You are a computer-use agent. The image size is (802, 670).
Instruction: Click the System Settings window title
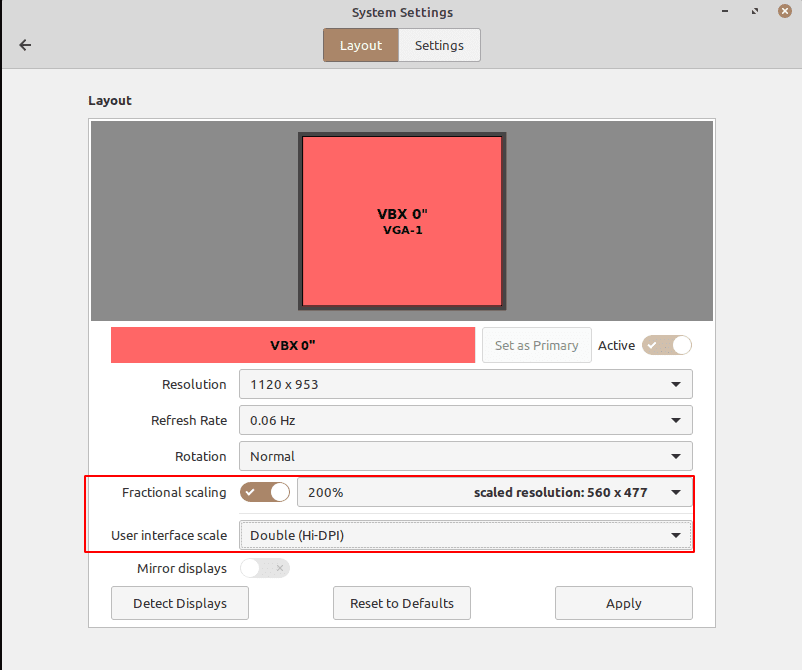tap(402, 12)
